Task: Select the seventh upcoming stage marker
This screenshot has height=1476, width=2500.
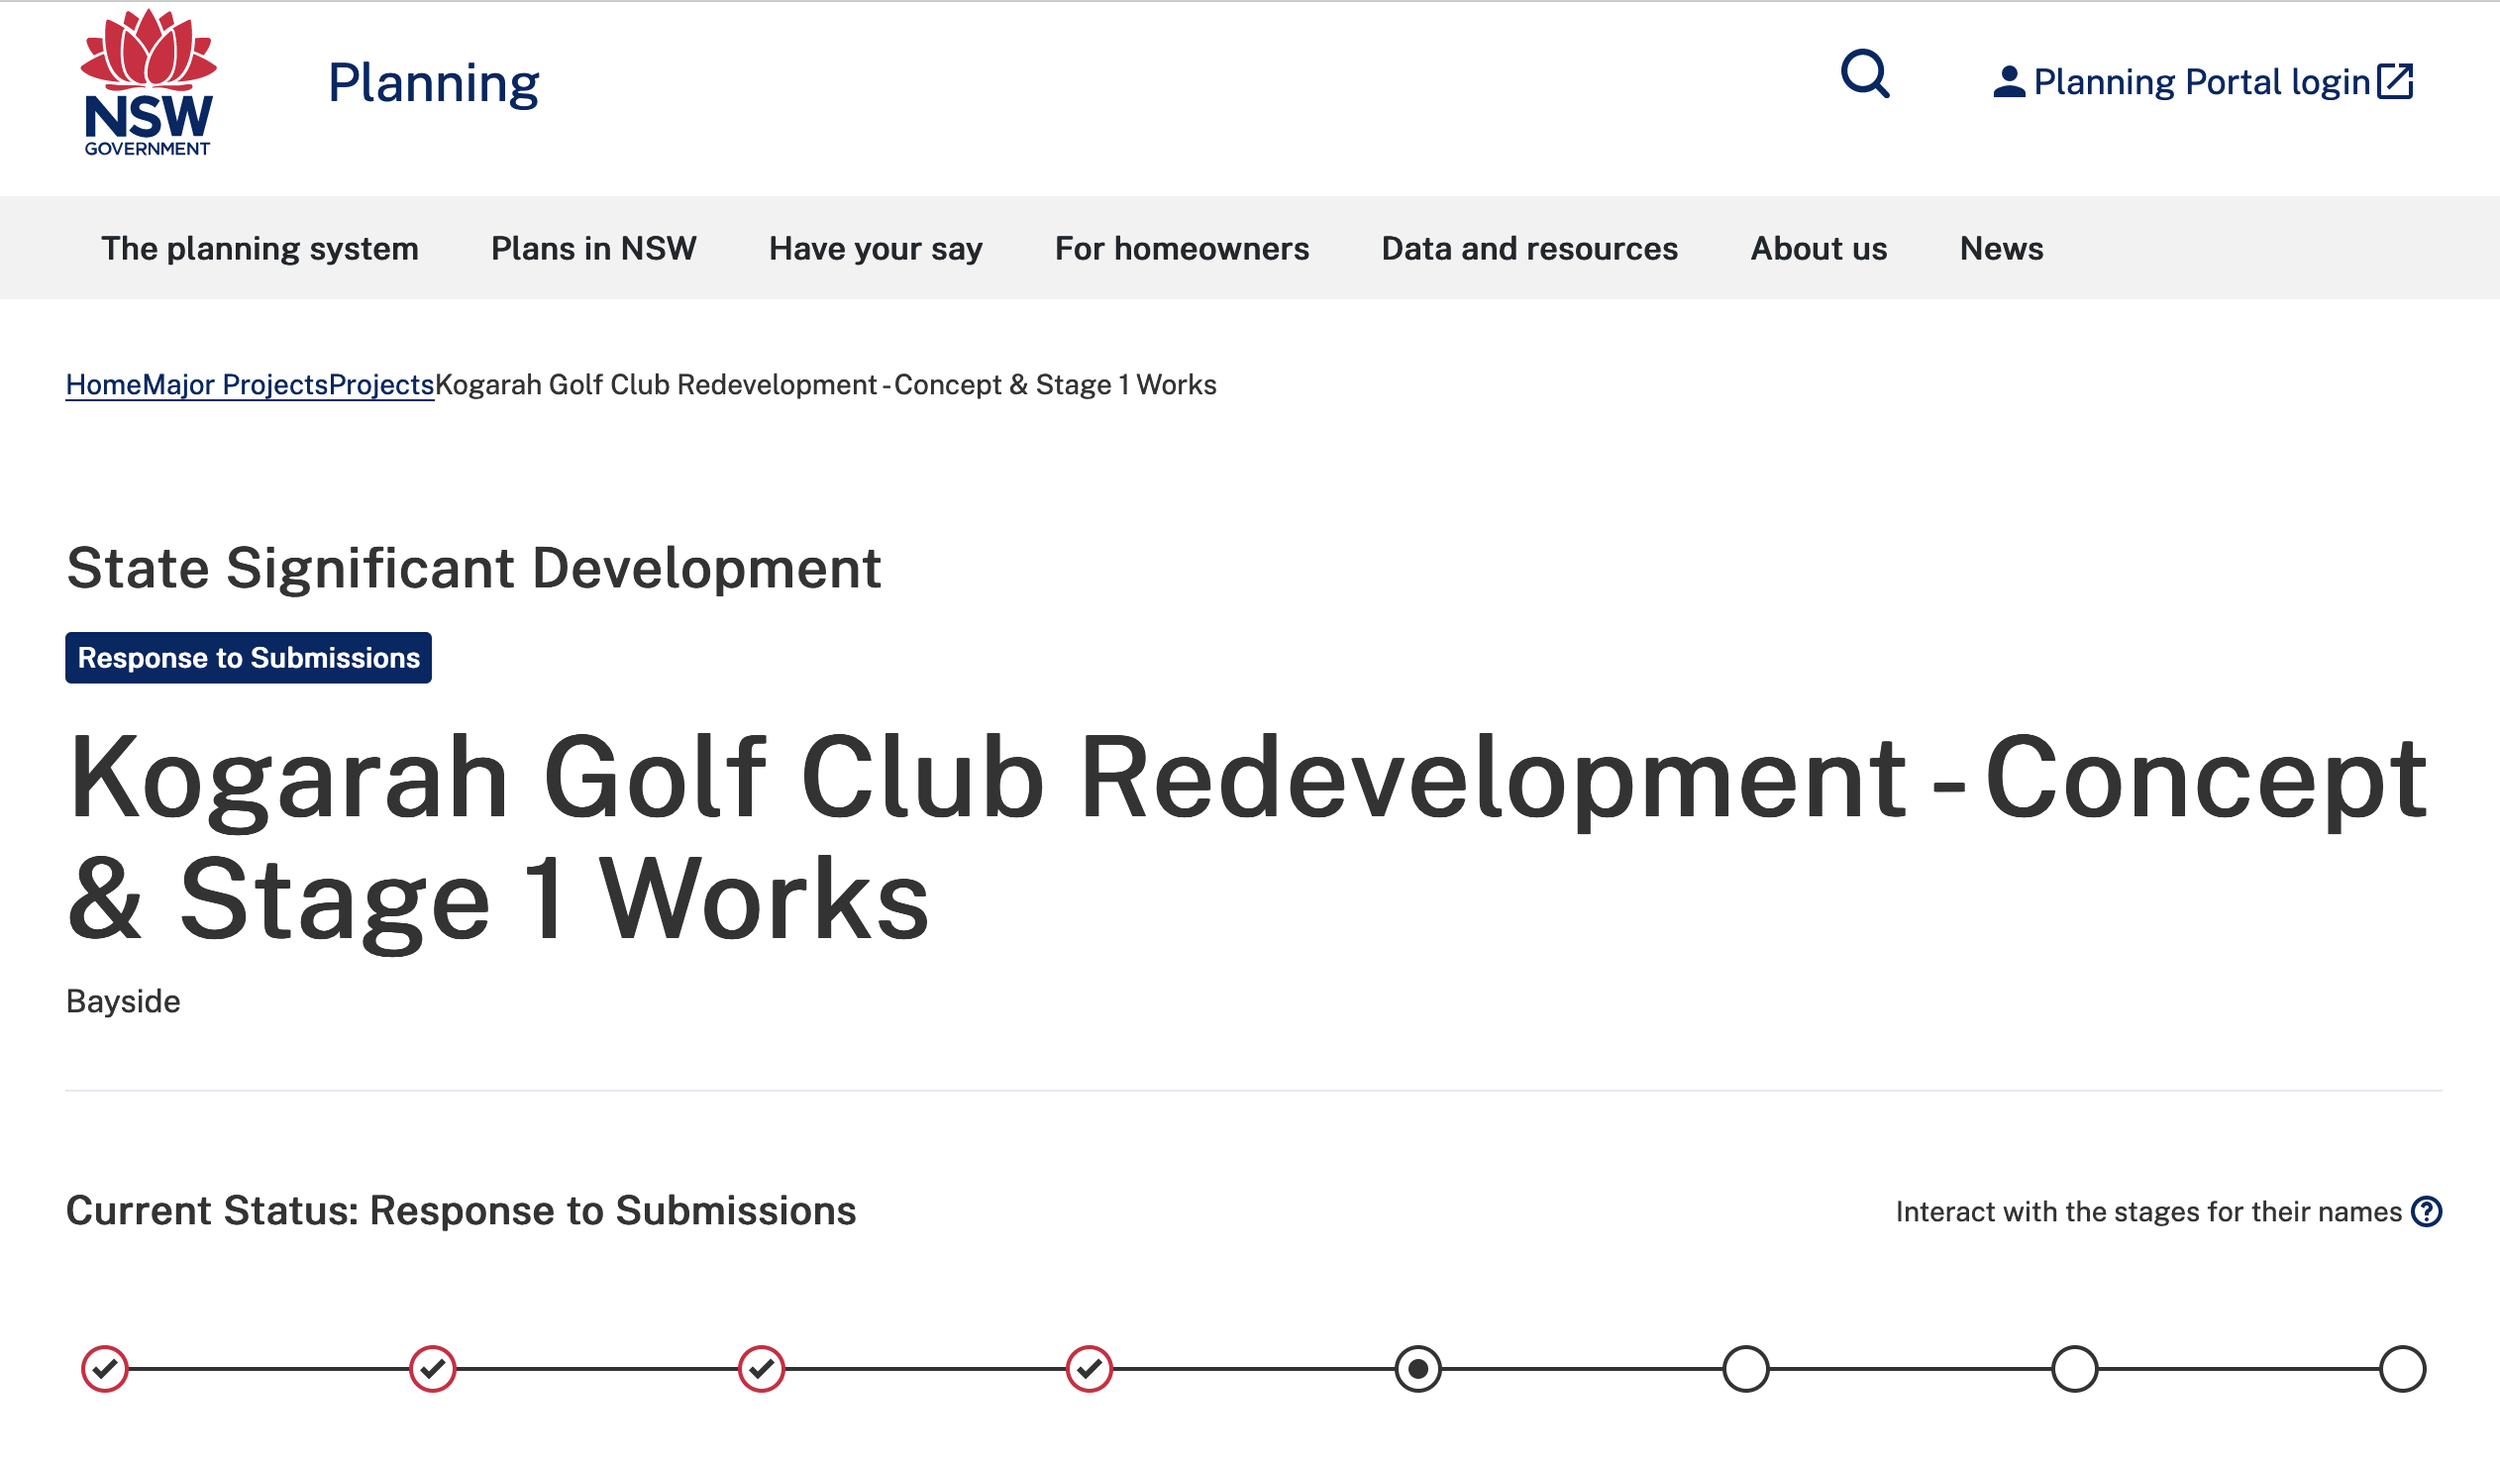Action: click(2074, 1369)
